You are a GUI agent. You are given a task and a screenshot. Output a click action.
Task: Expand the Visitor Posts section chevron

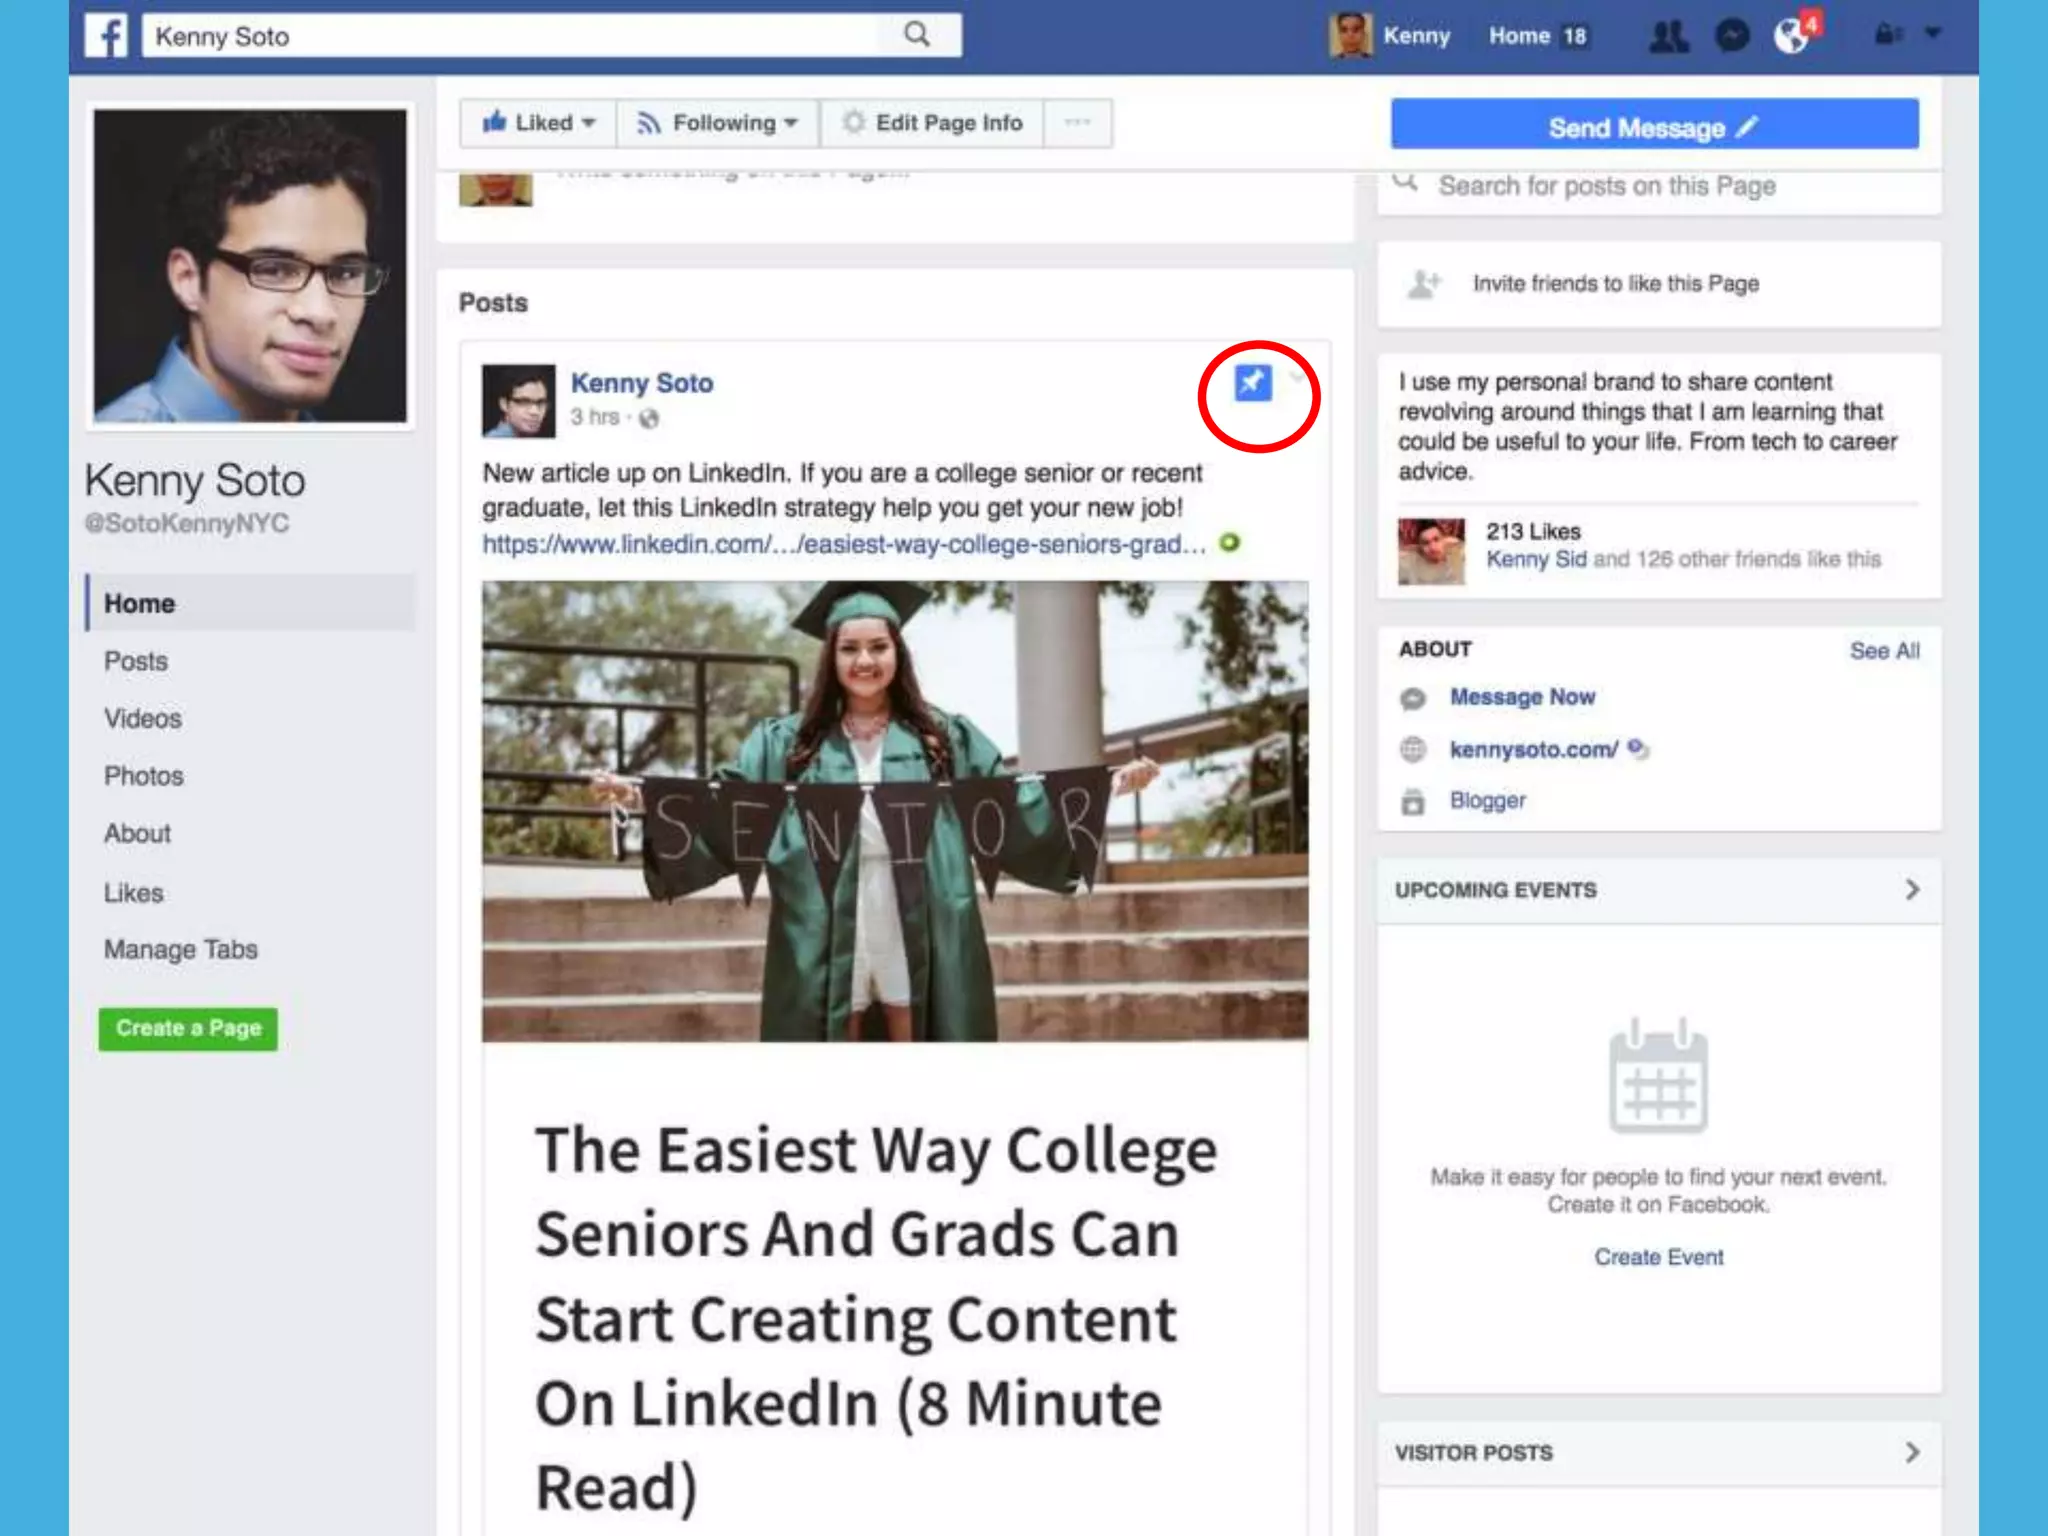click(1911, 1452)
